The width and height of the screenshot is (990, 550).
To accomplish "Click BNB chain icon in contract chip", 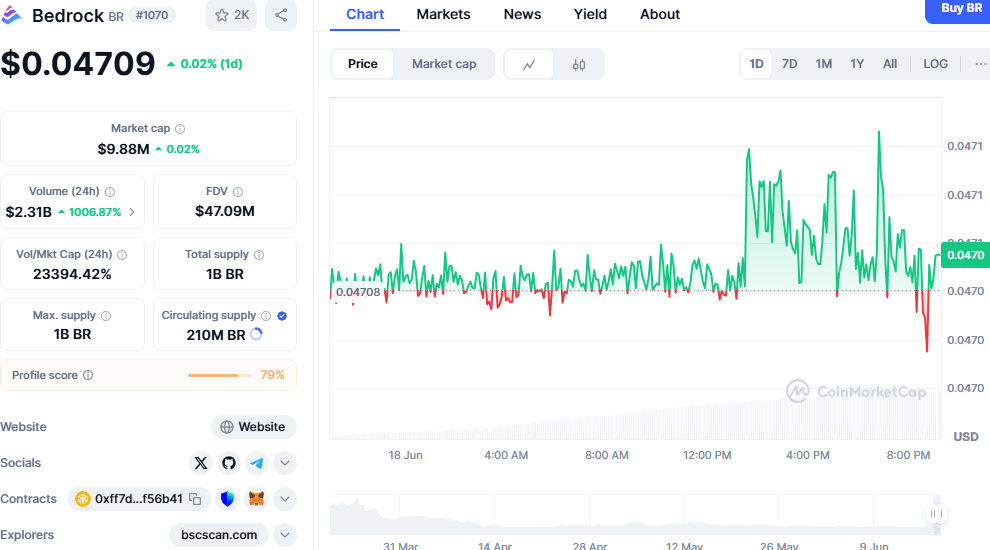I will point(83,499).
